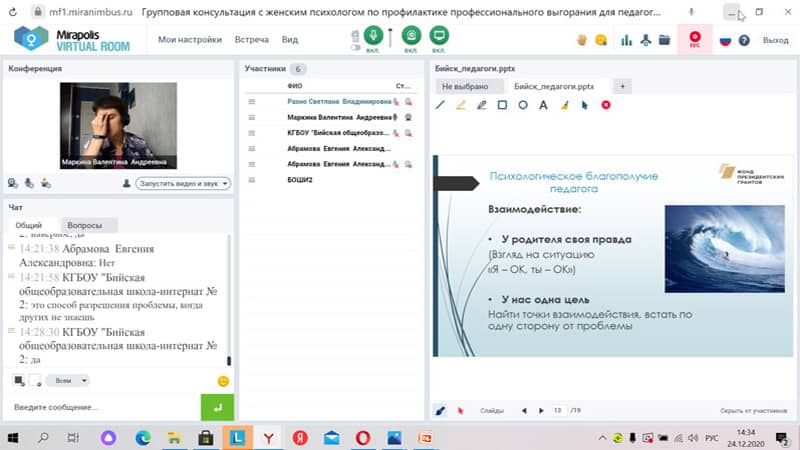
Task: Toggle the REC recording button
Action: tap(695, 39)
